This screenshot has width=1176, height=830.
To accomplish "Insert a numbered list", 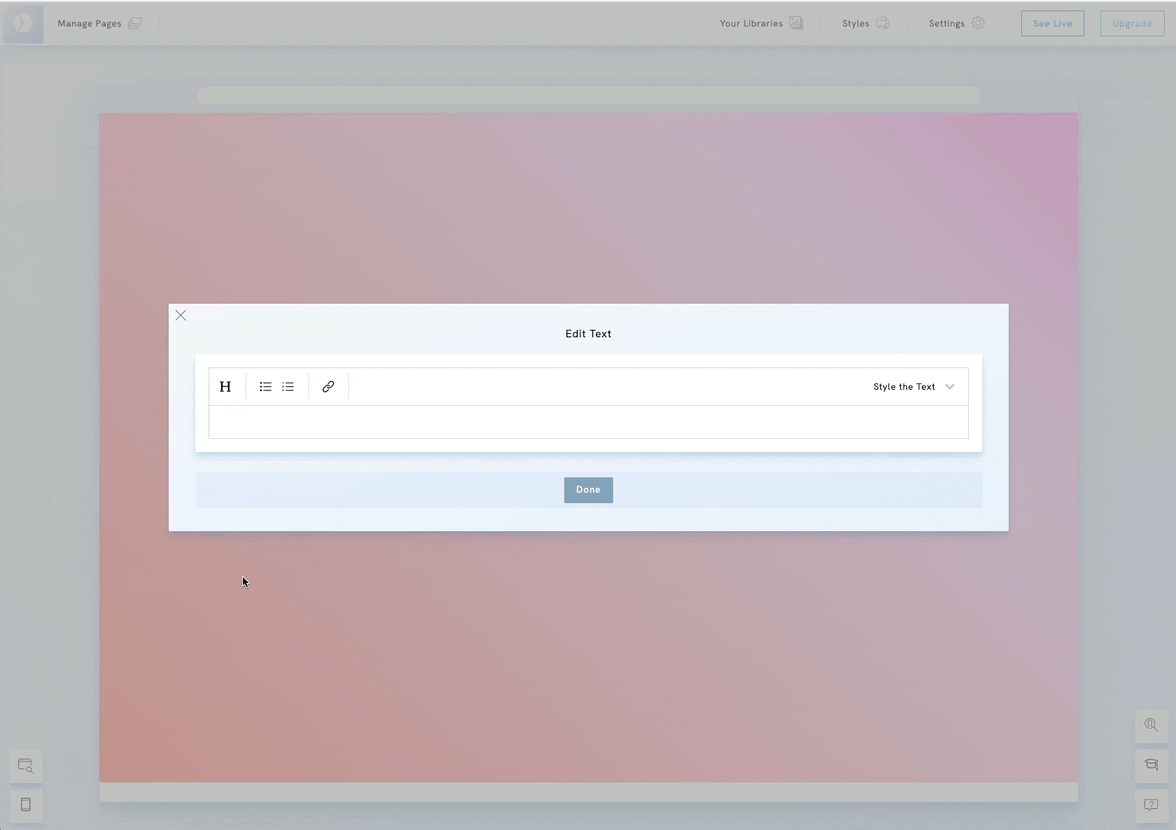I will coord(288,387).
